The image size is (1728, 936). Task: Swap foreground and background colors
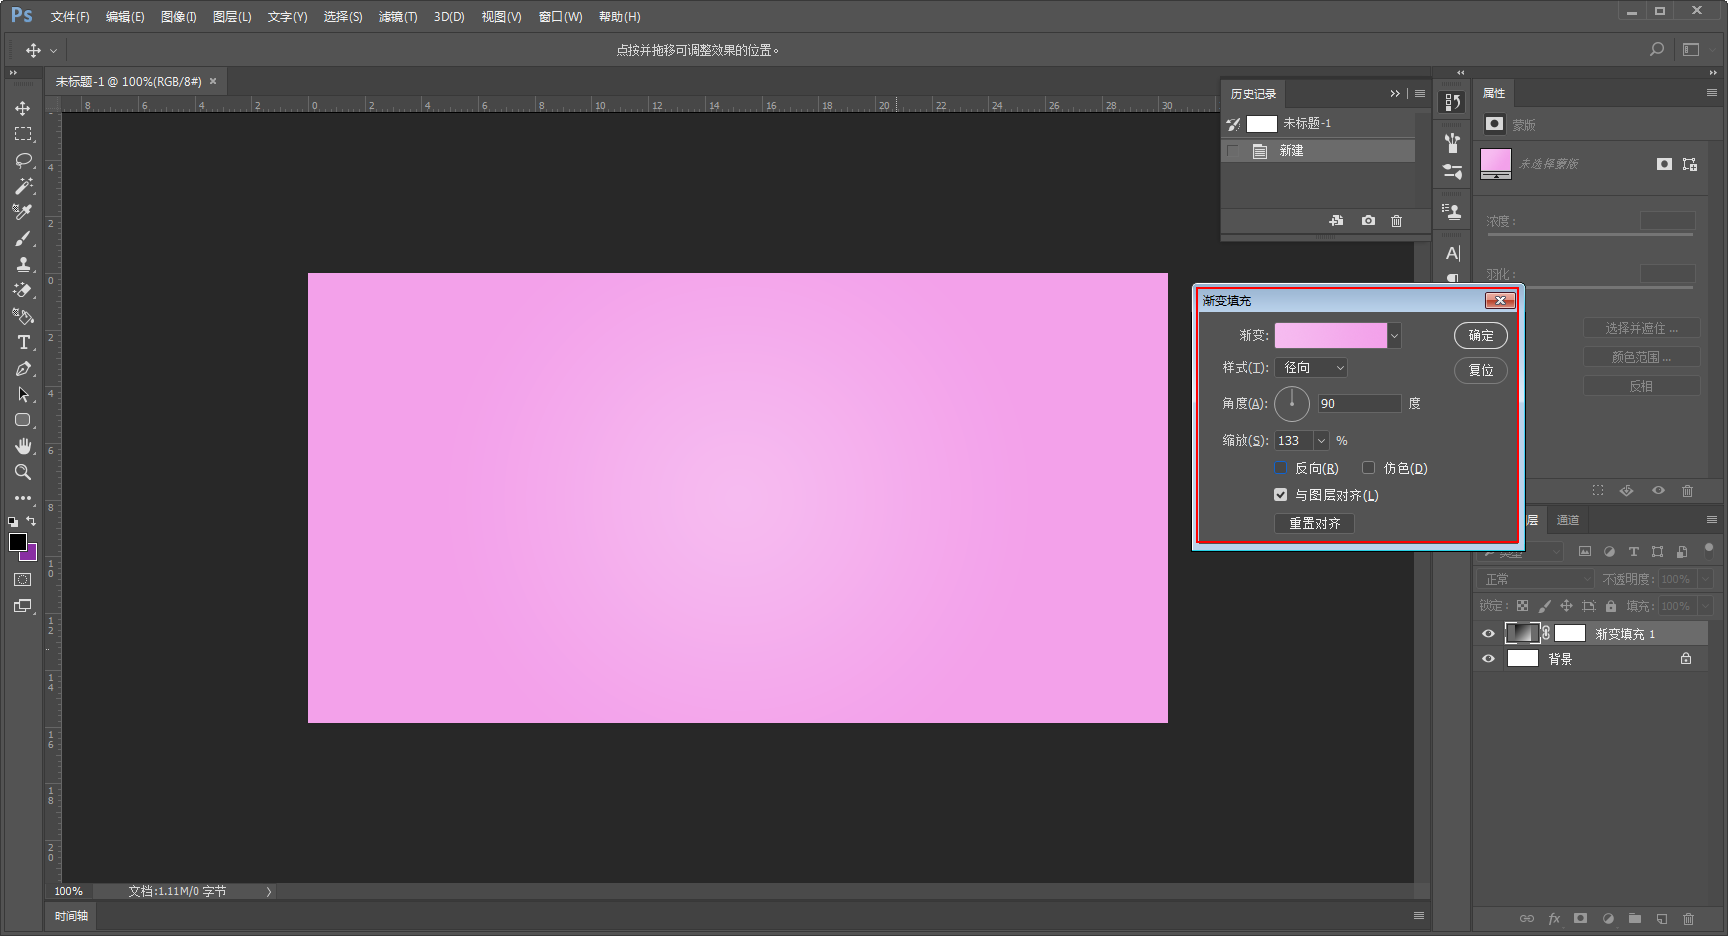(x=31, y=521)
